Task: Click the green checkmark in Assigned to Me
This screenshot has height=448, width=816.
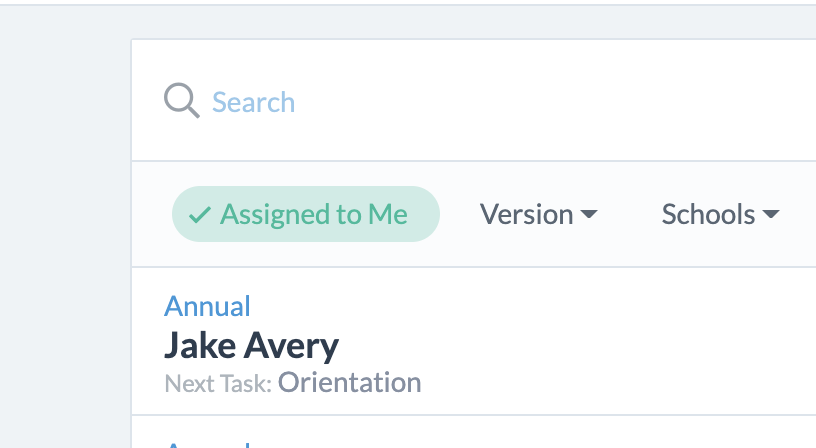Action: pos(200,215)
